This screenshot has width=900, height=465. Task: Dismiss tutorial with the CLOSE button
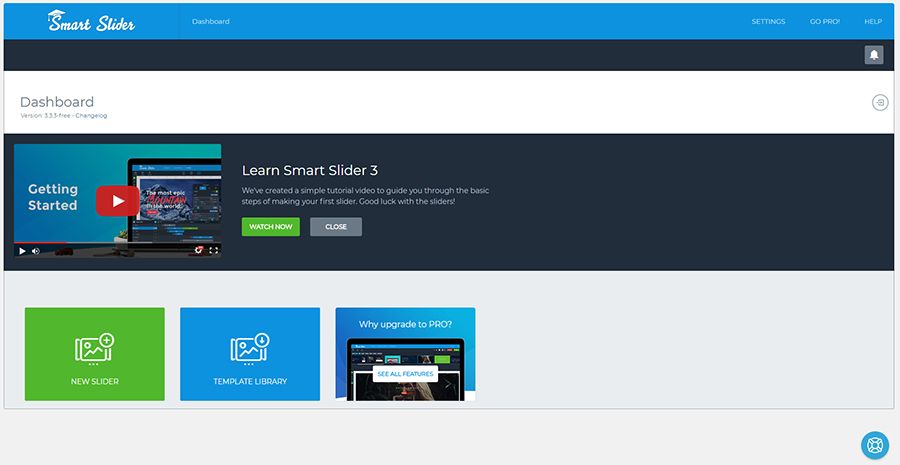coord(336,227)
